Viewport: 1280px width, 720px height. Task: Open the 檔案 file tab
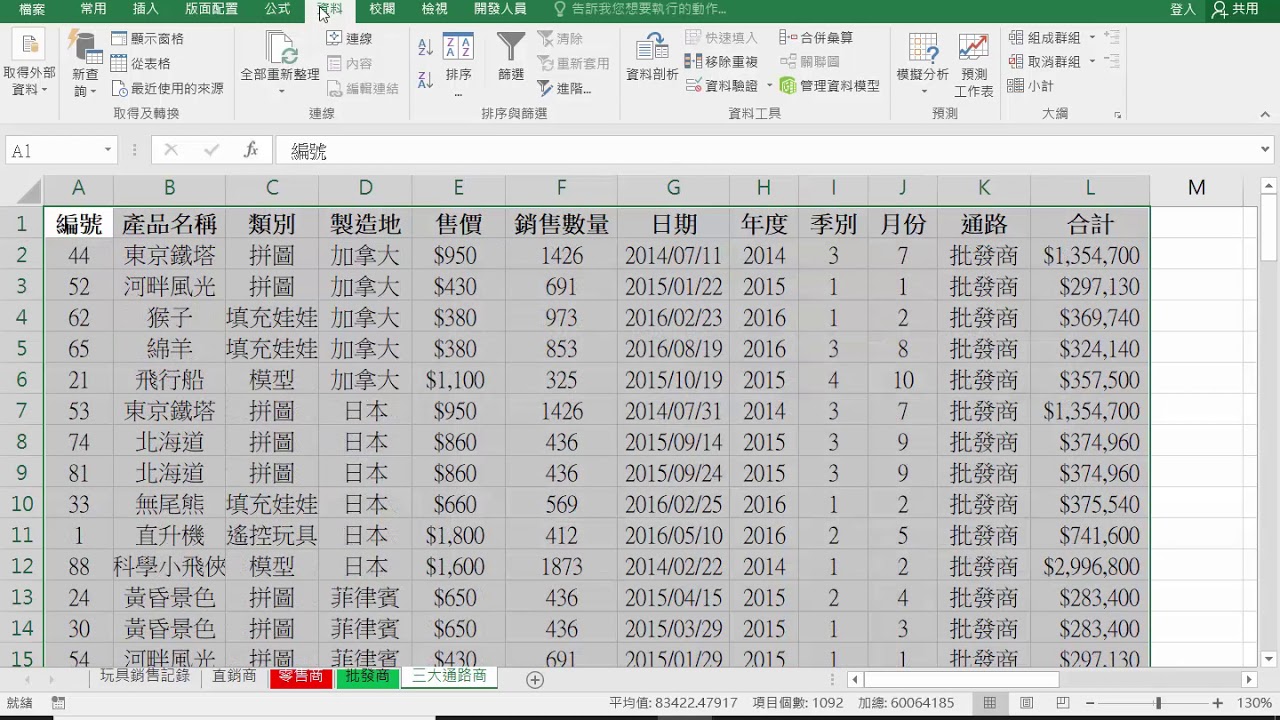(x=32, y=9)
